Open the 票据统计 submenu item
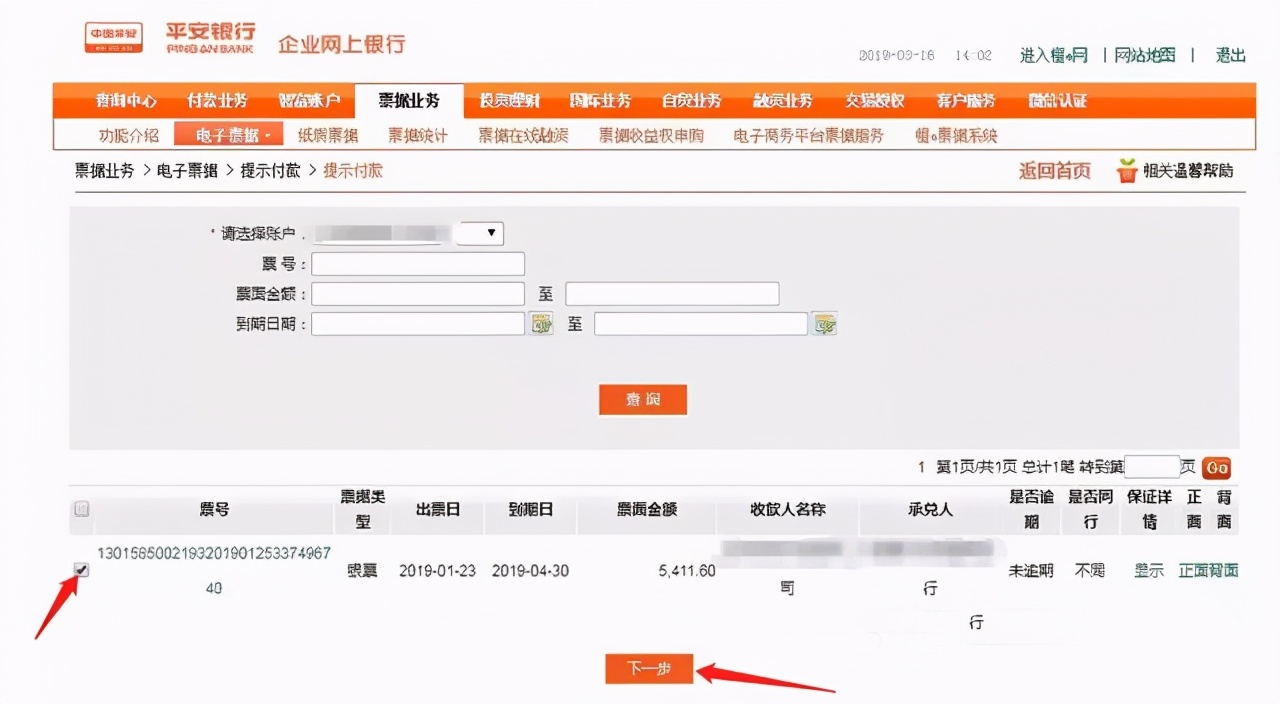The height and width of the screenshot is (704, 1280). coord(418,135)
